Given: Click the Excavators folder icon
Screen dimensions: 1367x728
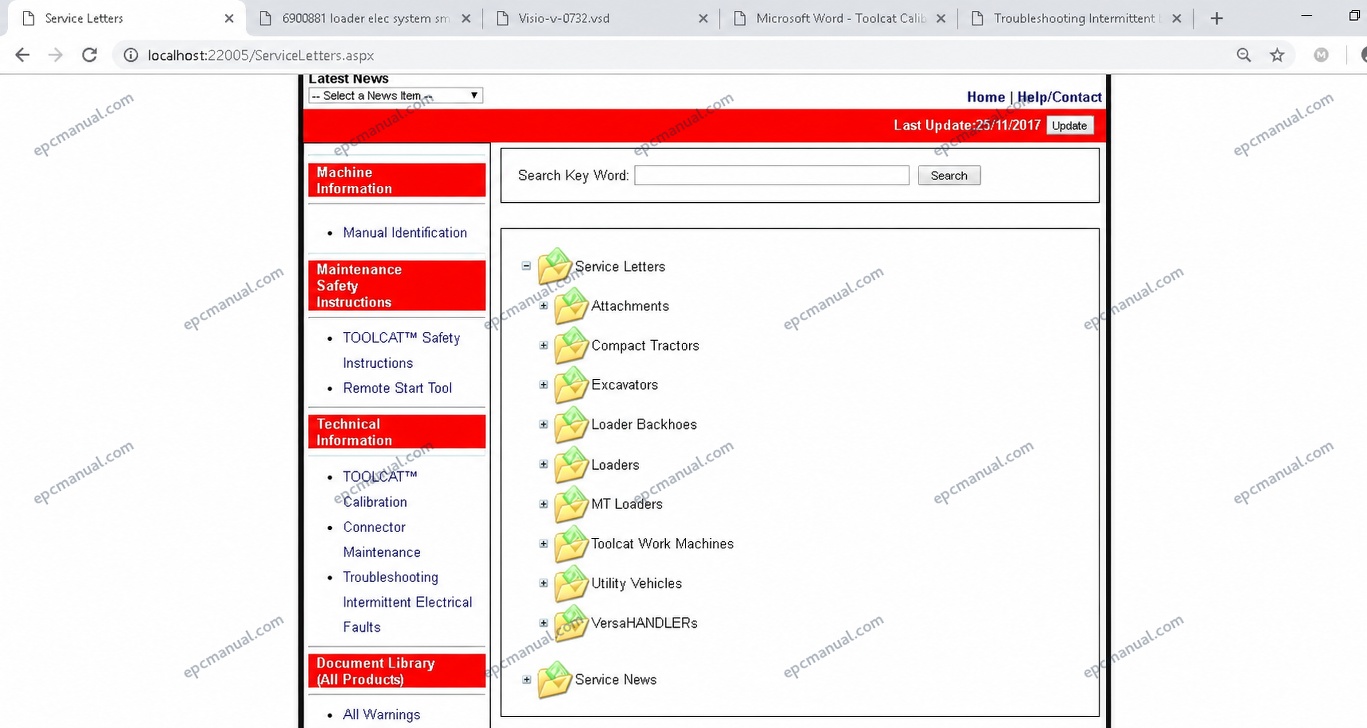Looking at the screenshot, I should click(x=571, y=385).
